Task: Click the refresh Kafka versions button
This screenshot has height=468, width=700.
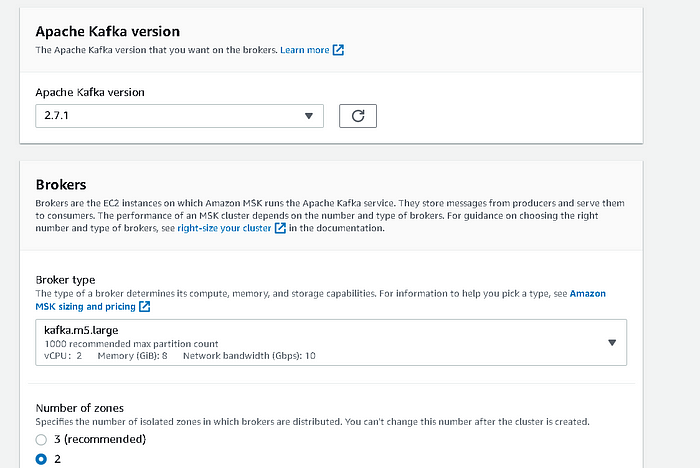Action: [358, 116]
